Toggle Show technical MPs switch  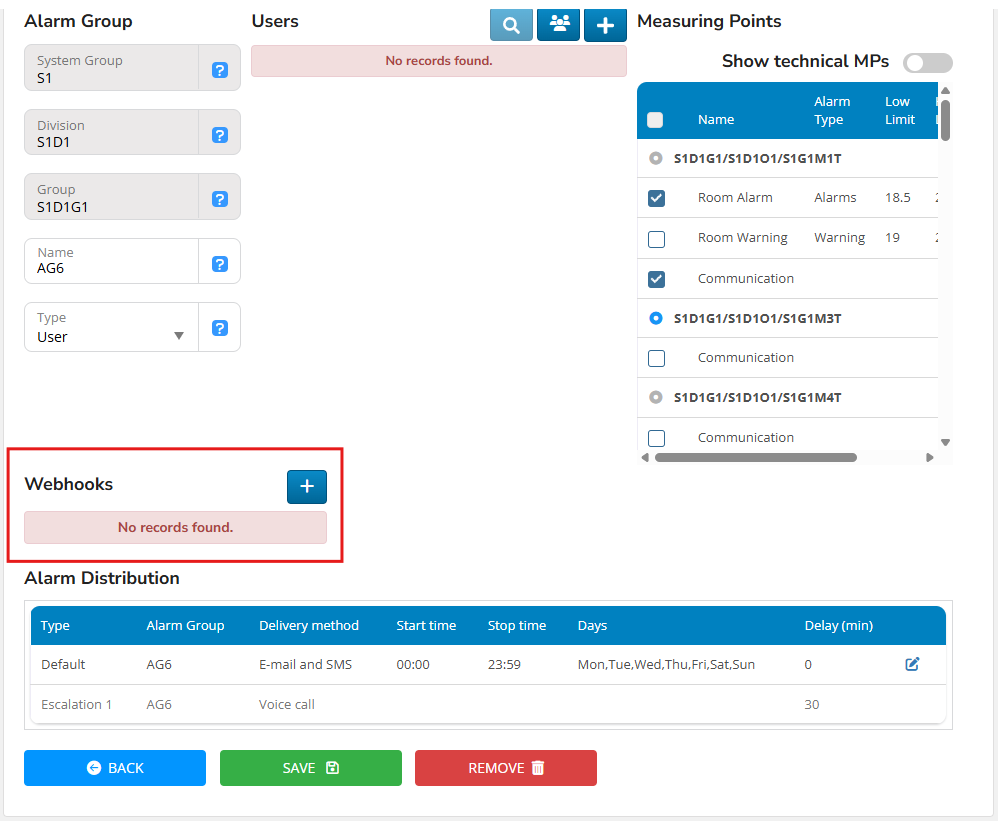pyautogui.click(x=927, y=63)
